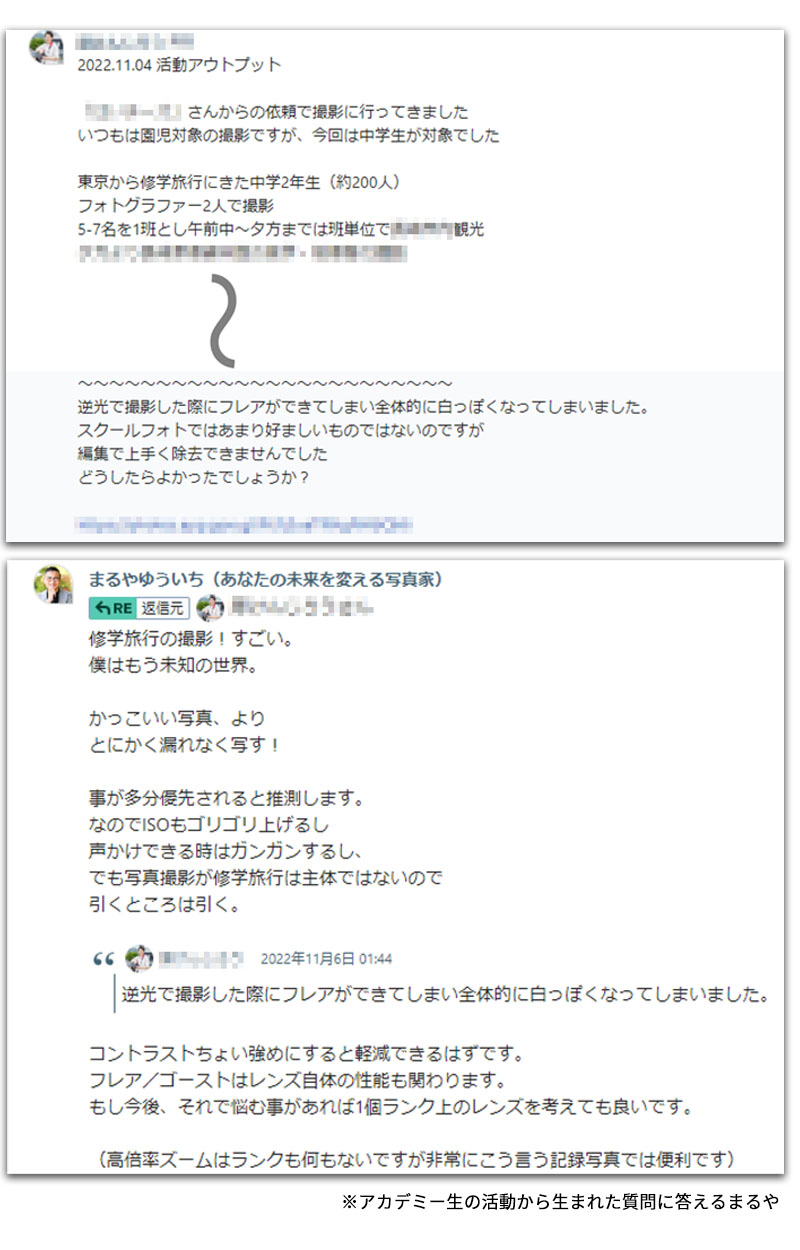Image resolution: width=800 pixels, height=1250 pixels.
Task: Click the first poster's avatar at top
Action: (x=46, y=47)
